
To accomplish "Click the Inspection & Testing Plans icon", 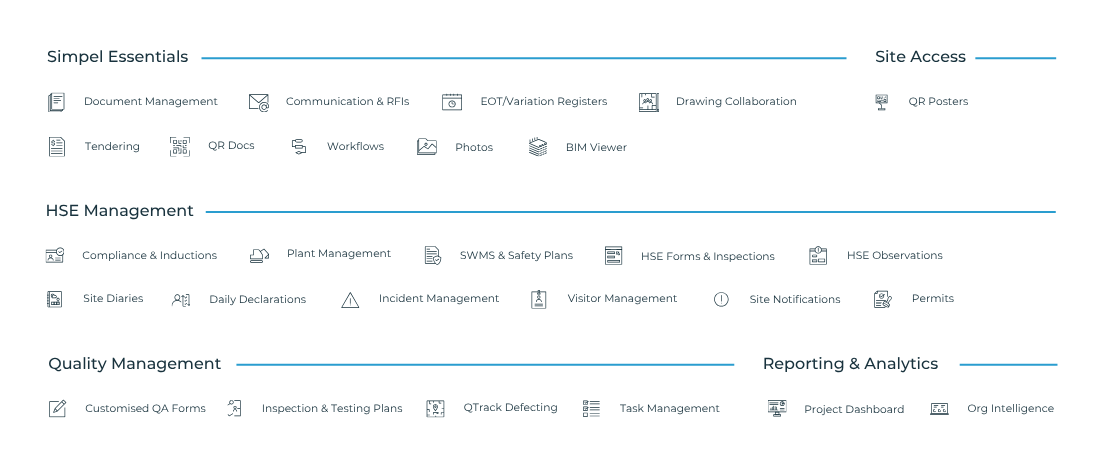I will point(235,408).
